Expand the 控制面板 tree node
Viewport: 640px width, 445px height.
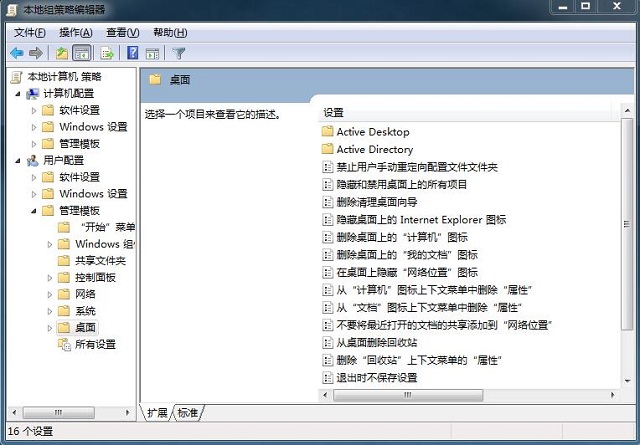pyautogui.click(x=50, y=278)
